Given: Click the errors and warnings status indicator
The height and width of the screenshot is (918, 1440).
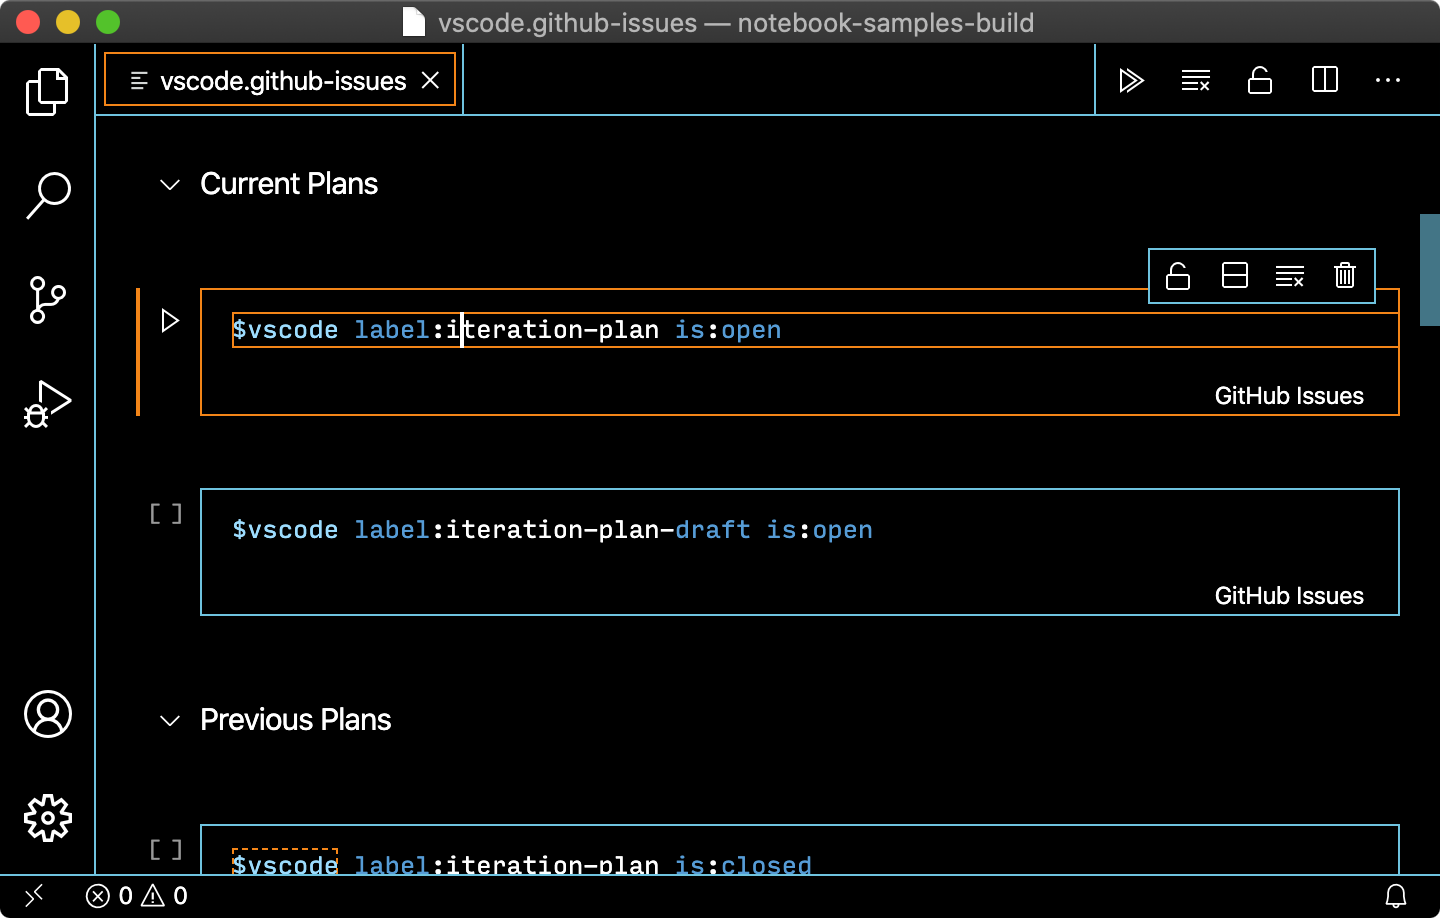Looking at the screenshot, I should click(135, 895).
